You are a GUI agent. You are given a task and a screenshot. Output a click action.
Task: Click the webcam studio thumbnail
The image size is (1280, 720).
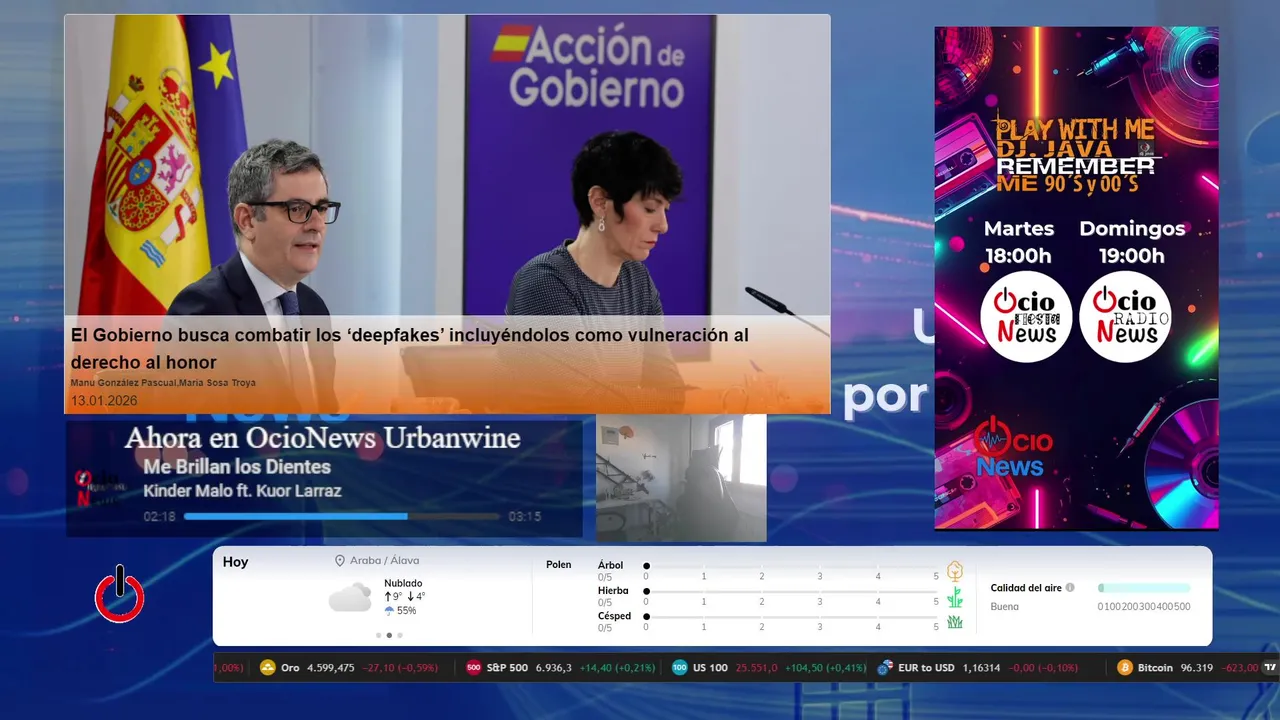point(681,478)
